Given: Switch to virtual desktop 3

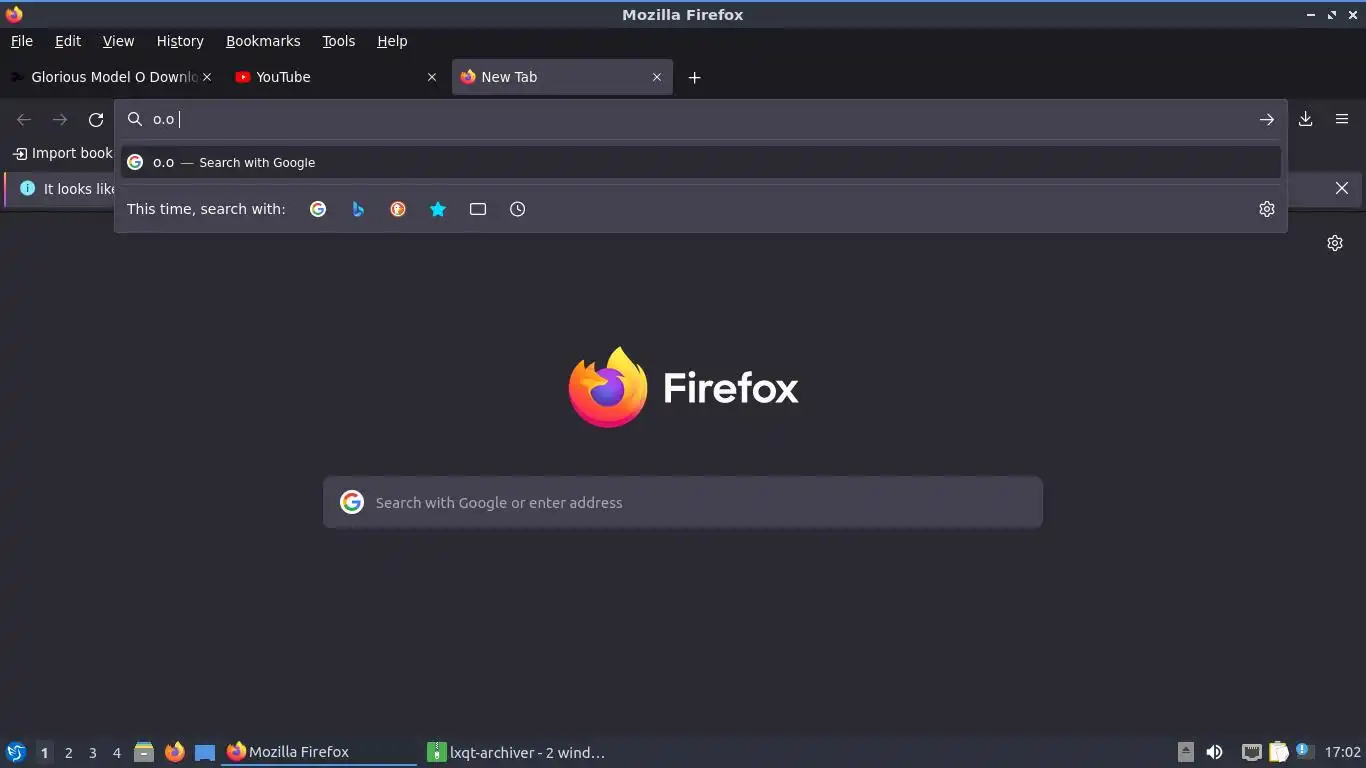Looking at the screenshot, I should click(92, 752).
